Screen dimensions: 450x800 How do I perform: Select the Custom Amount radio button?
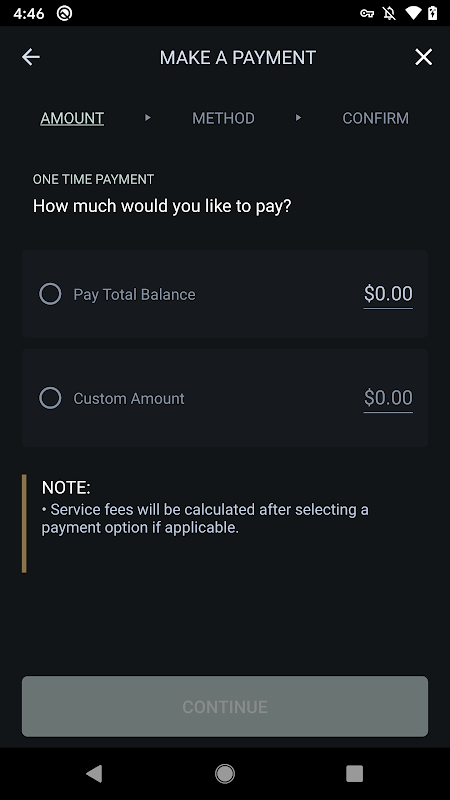[50, 398]
